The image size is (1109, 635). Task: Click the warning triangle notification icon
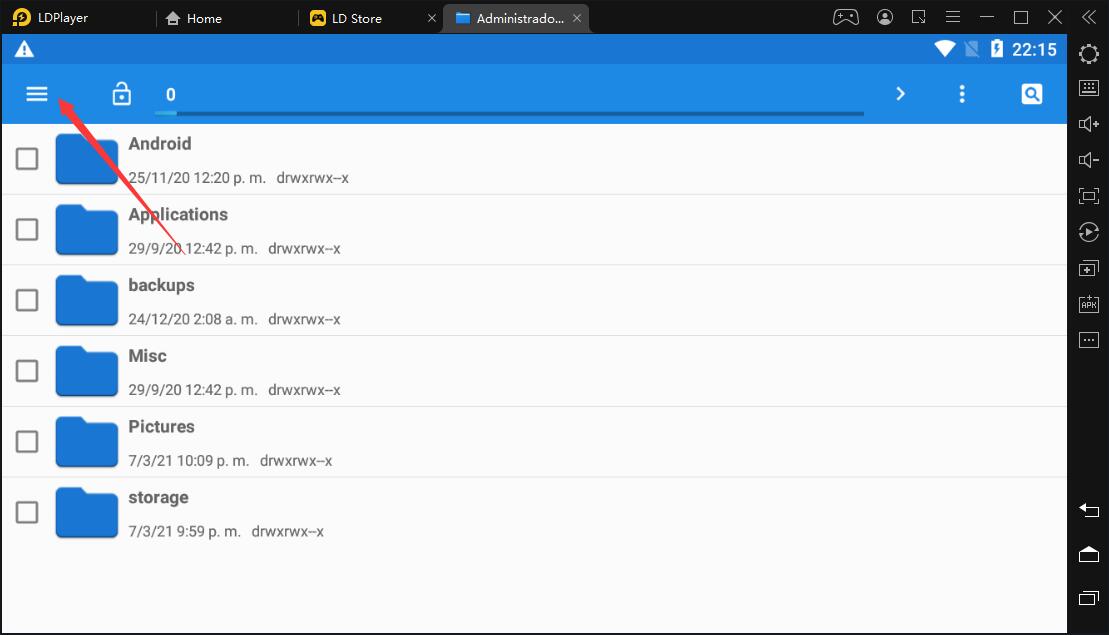25,49
